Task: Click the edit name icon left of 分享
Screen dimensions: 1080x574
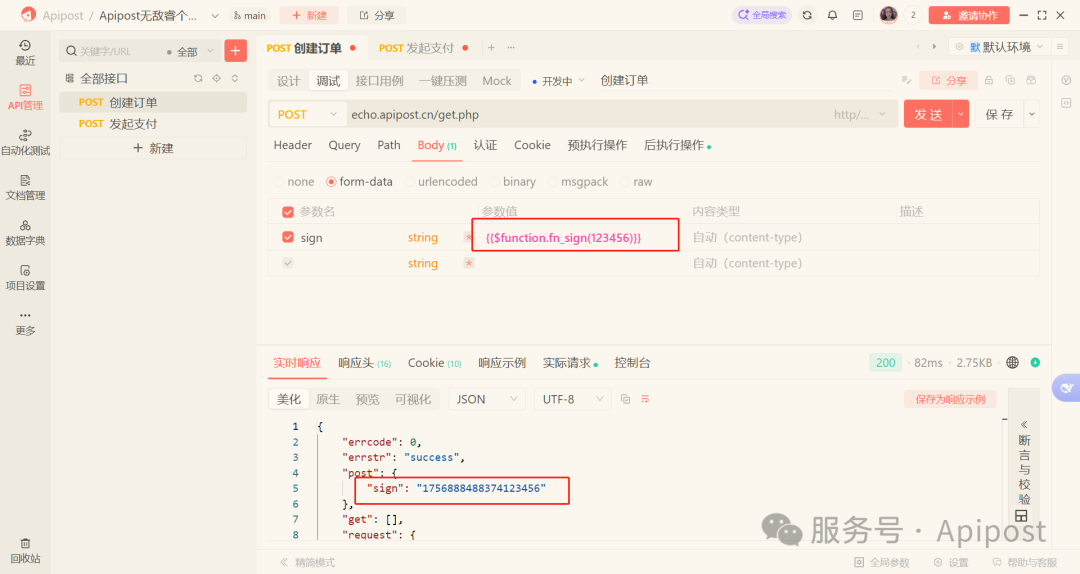Action: [x=906, y=81]
